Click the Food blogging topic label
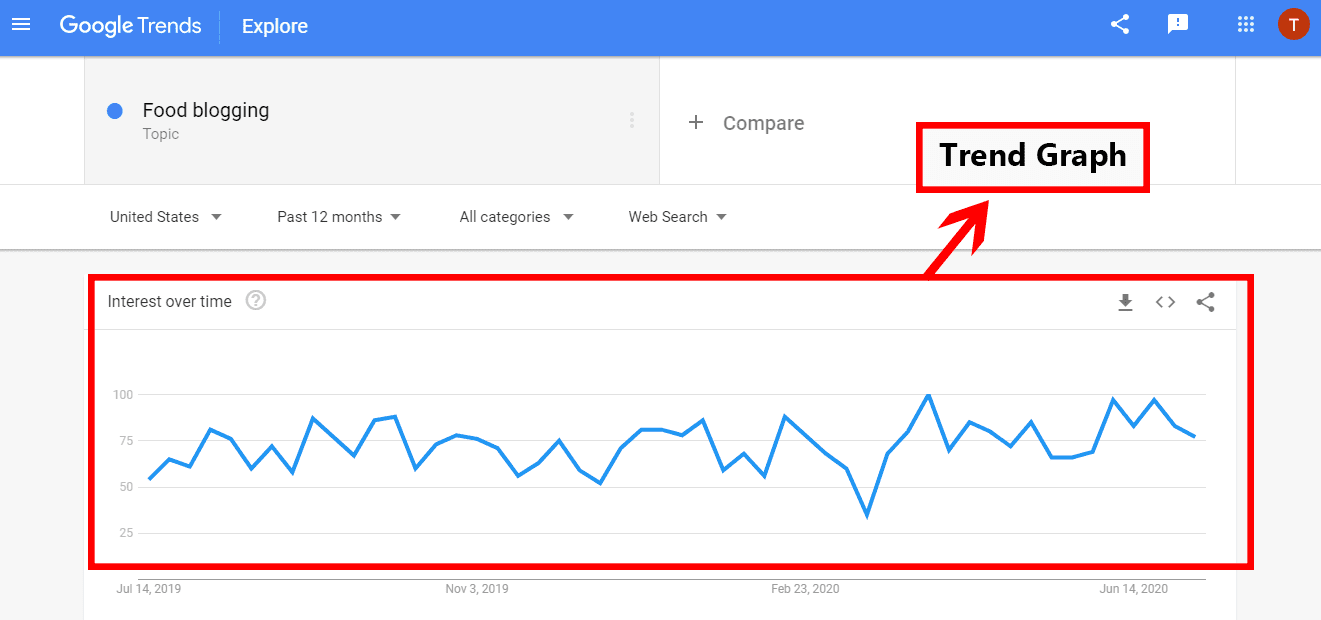The image size is (1321, 620). pos(205,110)
